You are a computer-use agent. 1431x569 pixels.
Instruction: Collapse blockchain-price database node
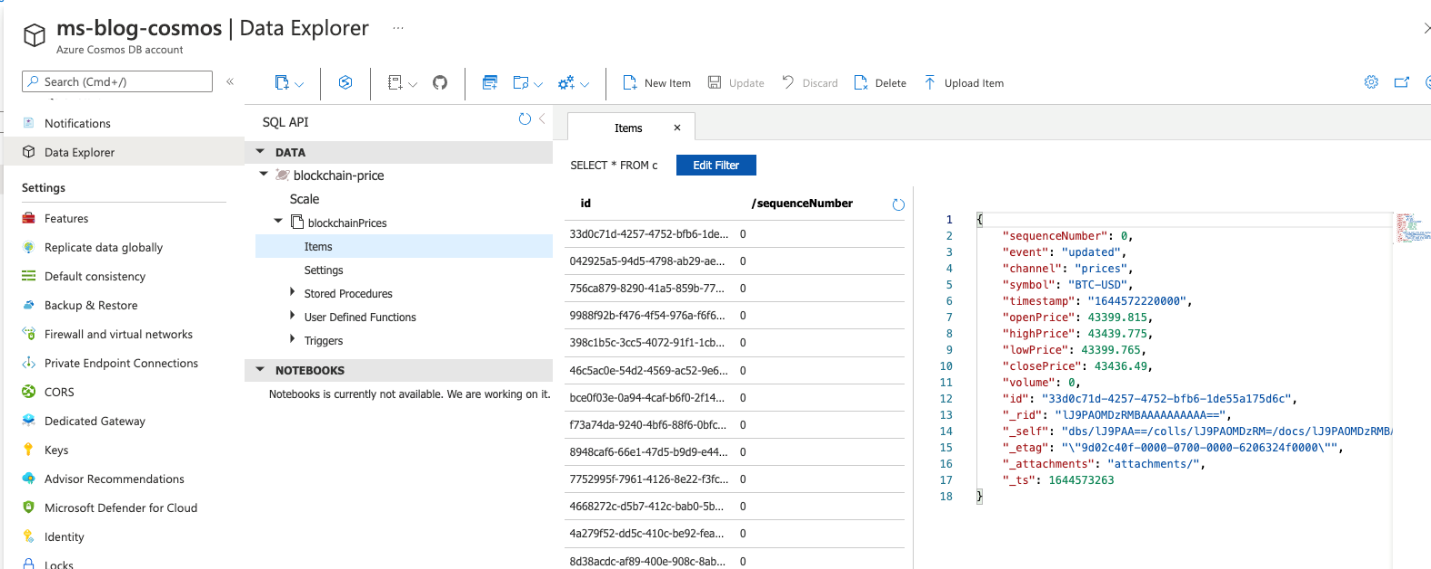coord(263,174)
